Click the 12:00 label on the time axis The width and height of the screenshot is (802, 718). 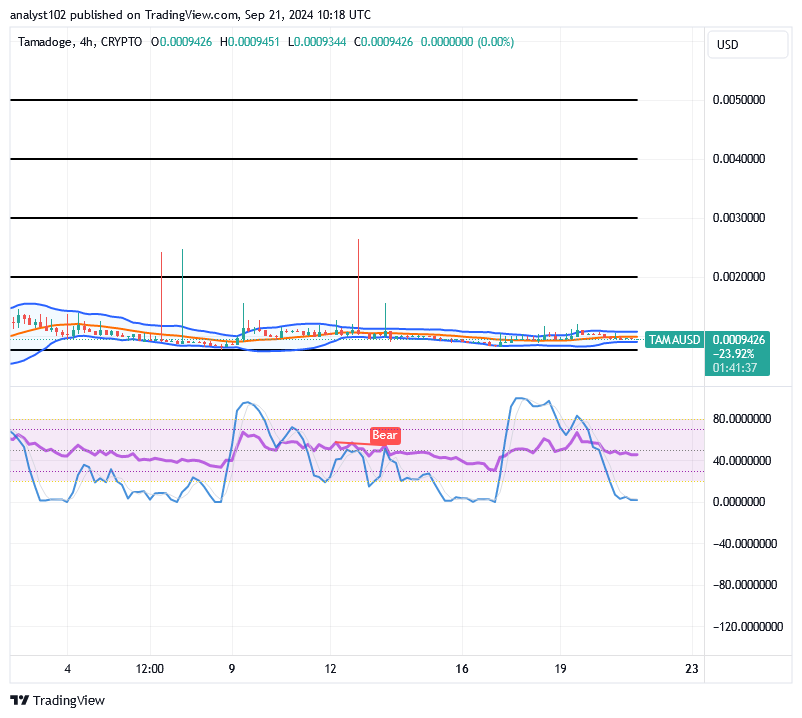(x=152, y=669)
